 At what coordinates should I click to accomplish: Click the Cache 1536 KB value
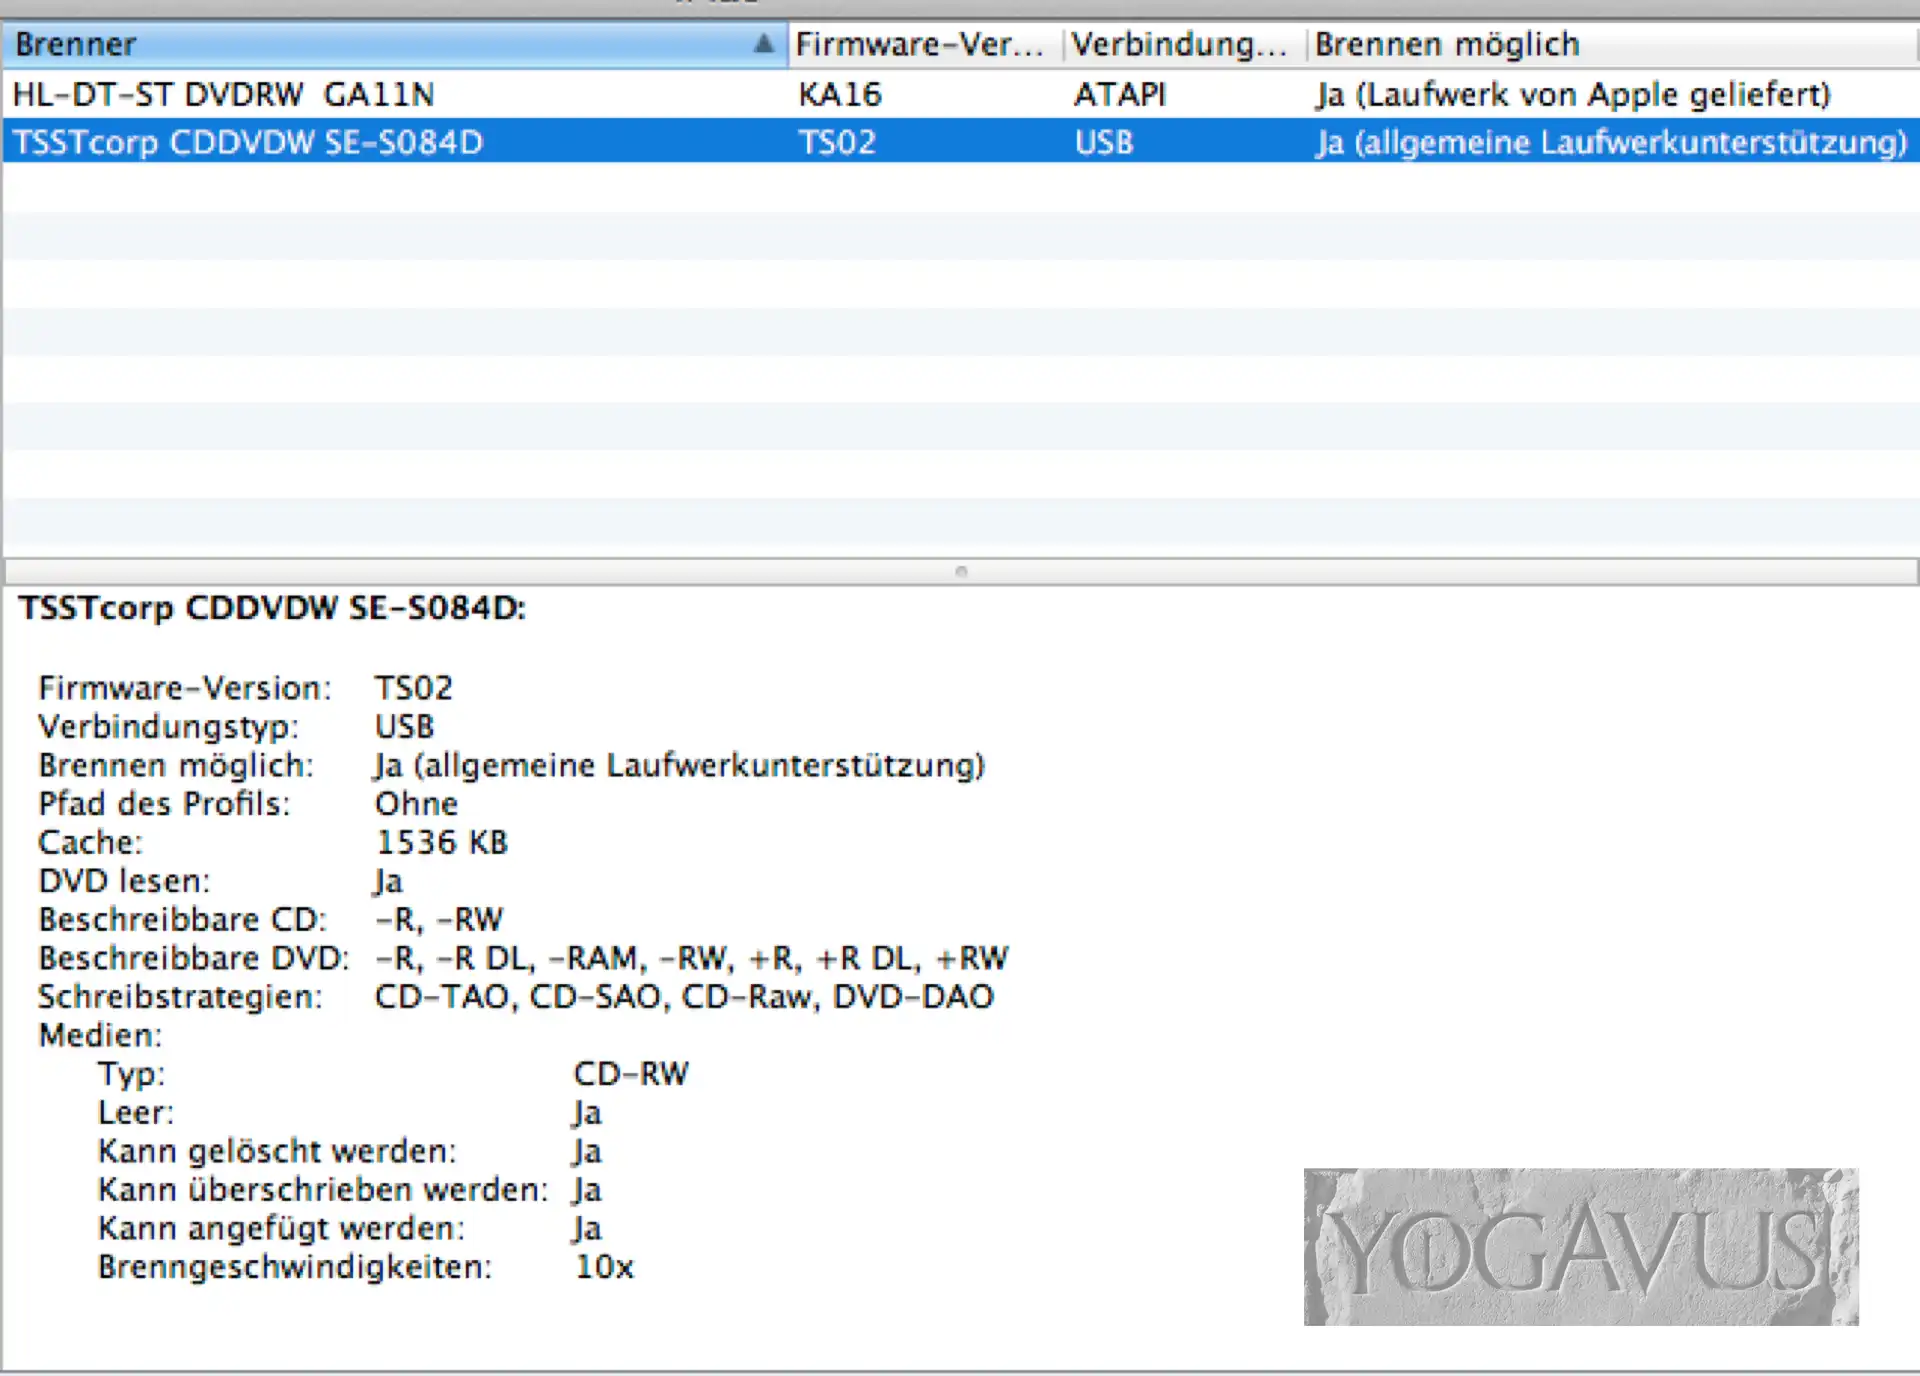tap(441, 842)
